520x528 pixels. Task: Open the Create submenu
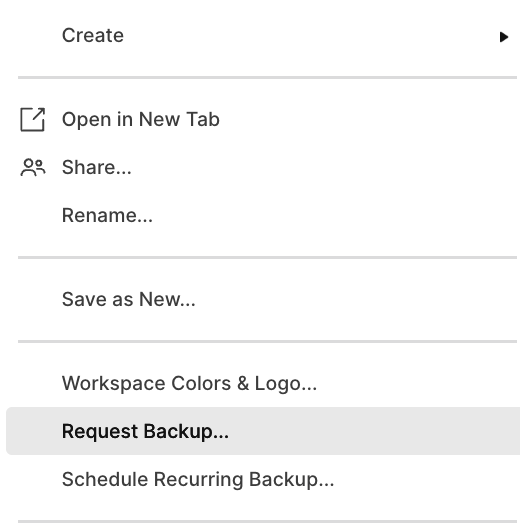(263, 35)
